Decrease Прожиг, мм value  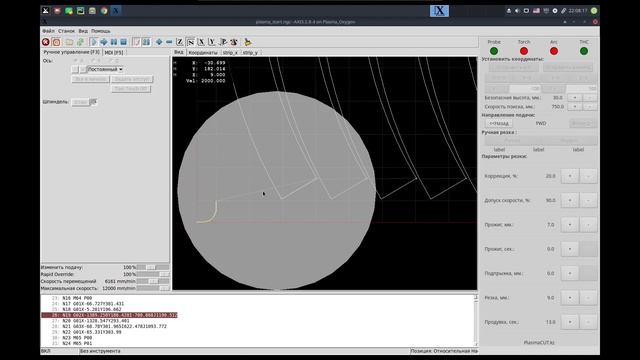tap(588, 224)
